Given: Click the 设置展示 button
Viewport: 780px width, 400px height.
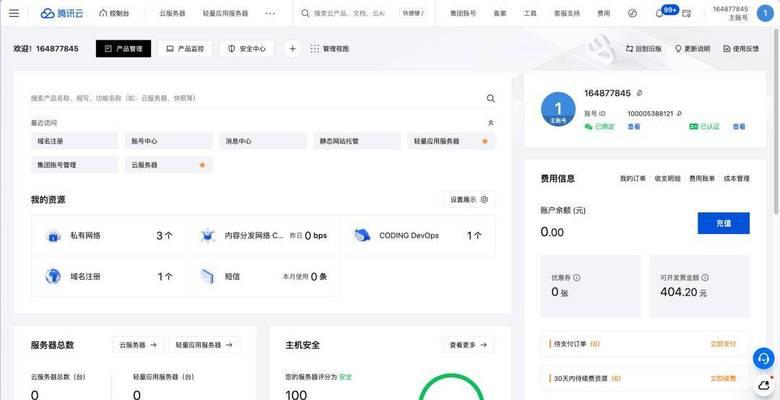Looking at the screenshot, I should pyautogui.click(x=469, y=200).
